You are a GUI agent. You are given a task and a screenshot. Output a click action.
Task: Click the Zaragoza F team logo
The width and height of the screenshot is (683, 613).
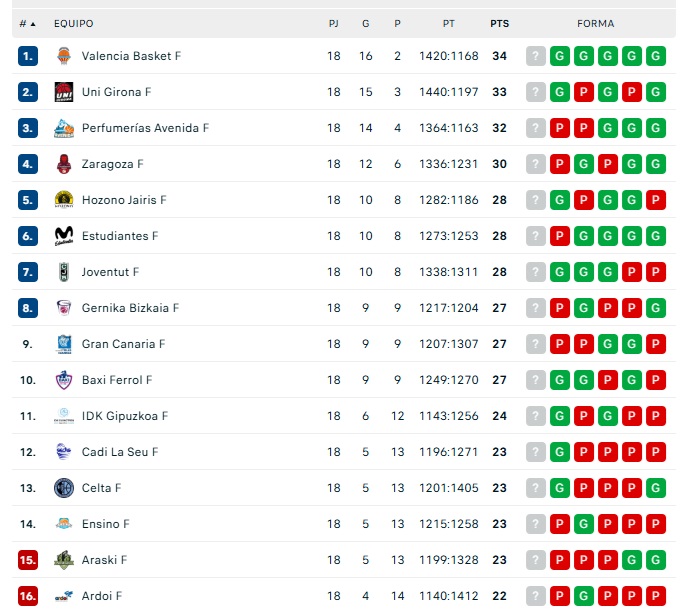click(x=64, y=164)
